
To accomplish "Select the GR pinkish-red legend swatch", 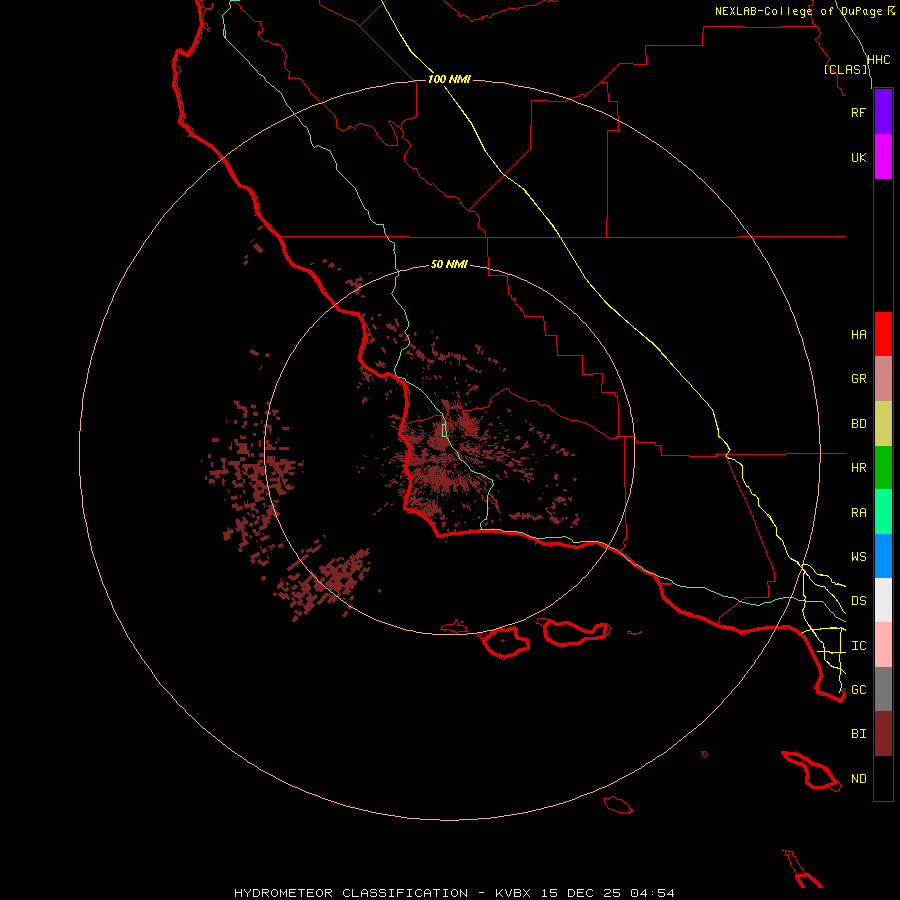I will (x=883, y=379).
